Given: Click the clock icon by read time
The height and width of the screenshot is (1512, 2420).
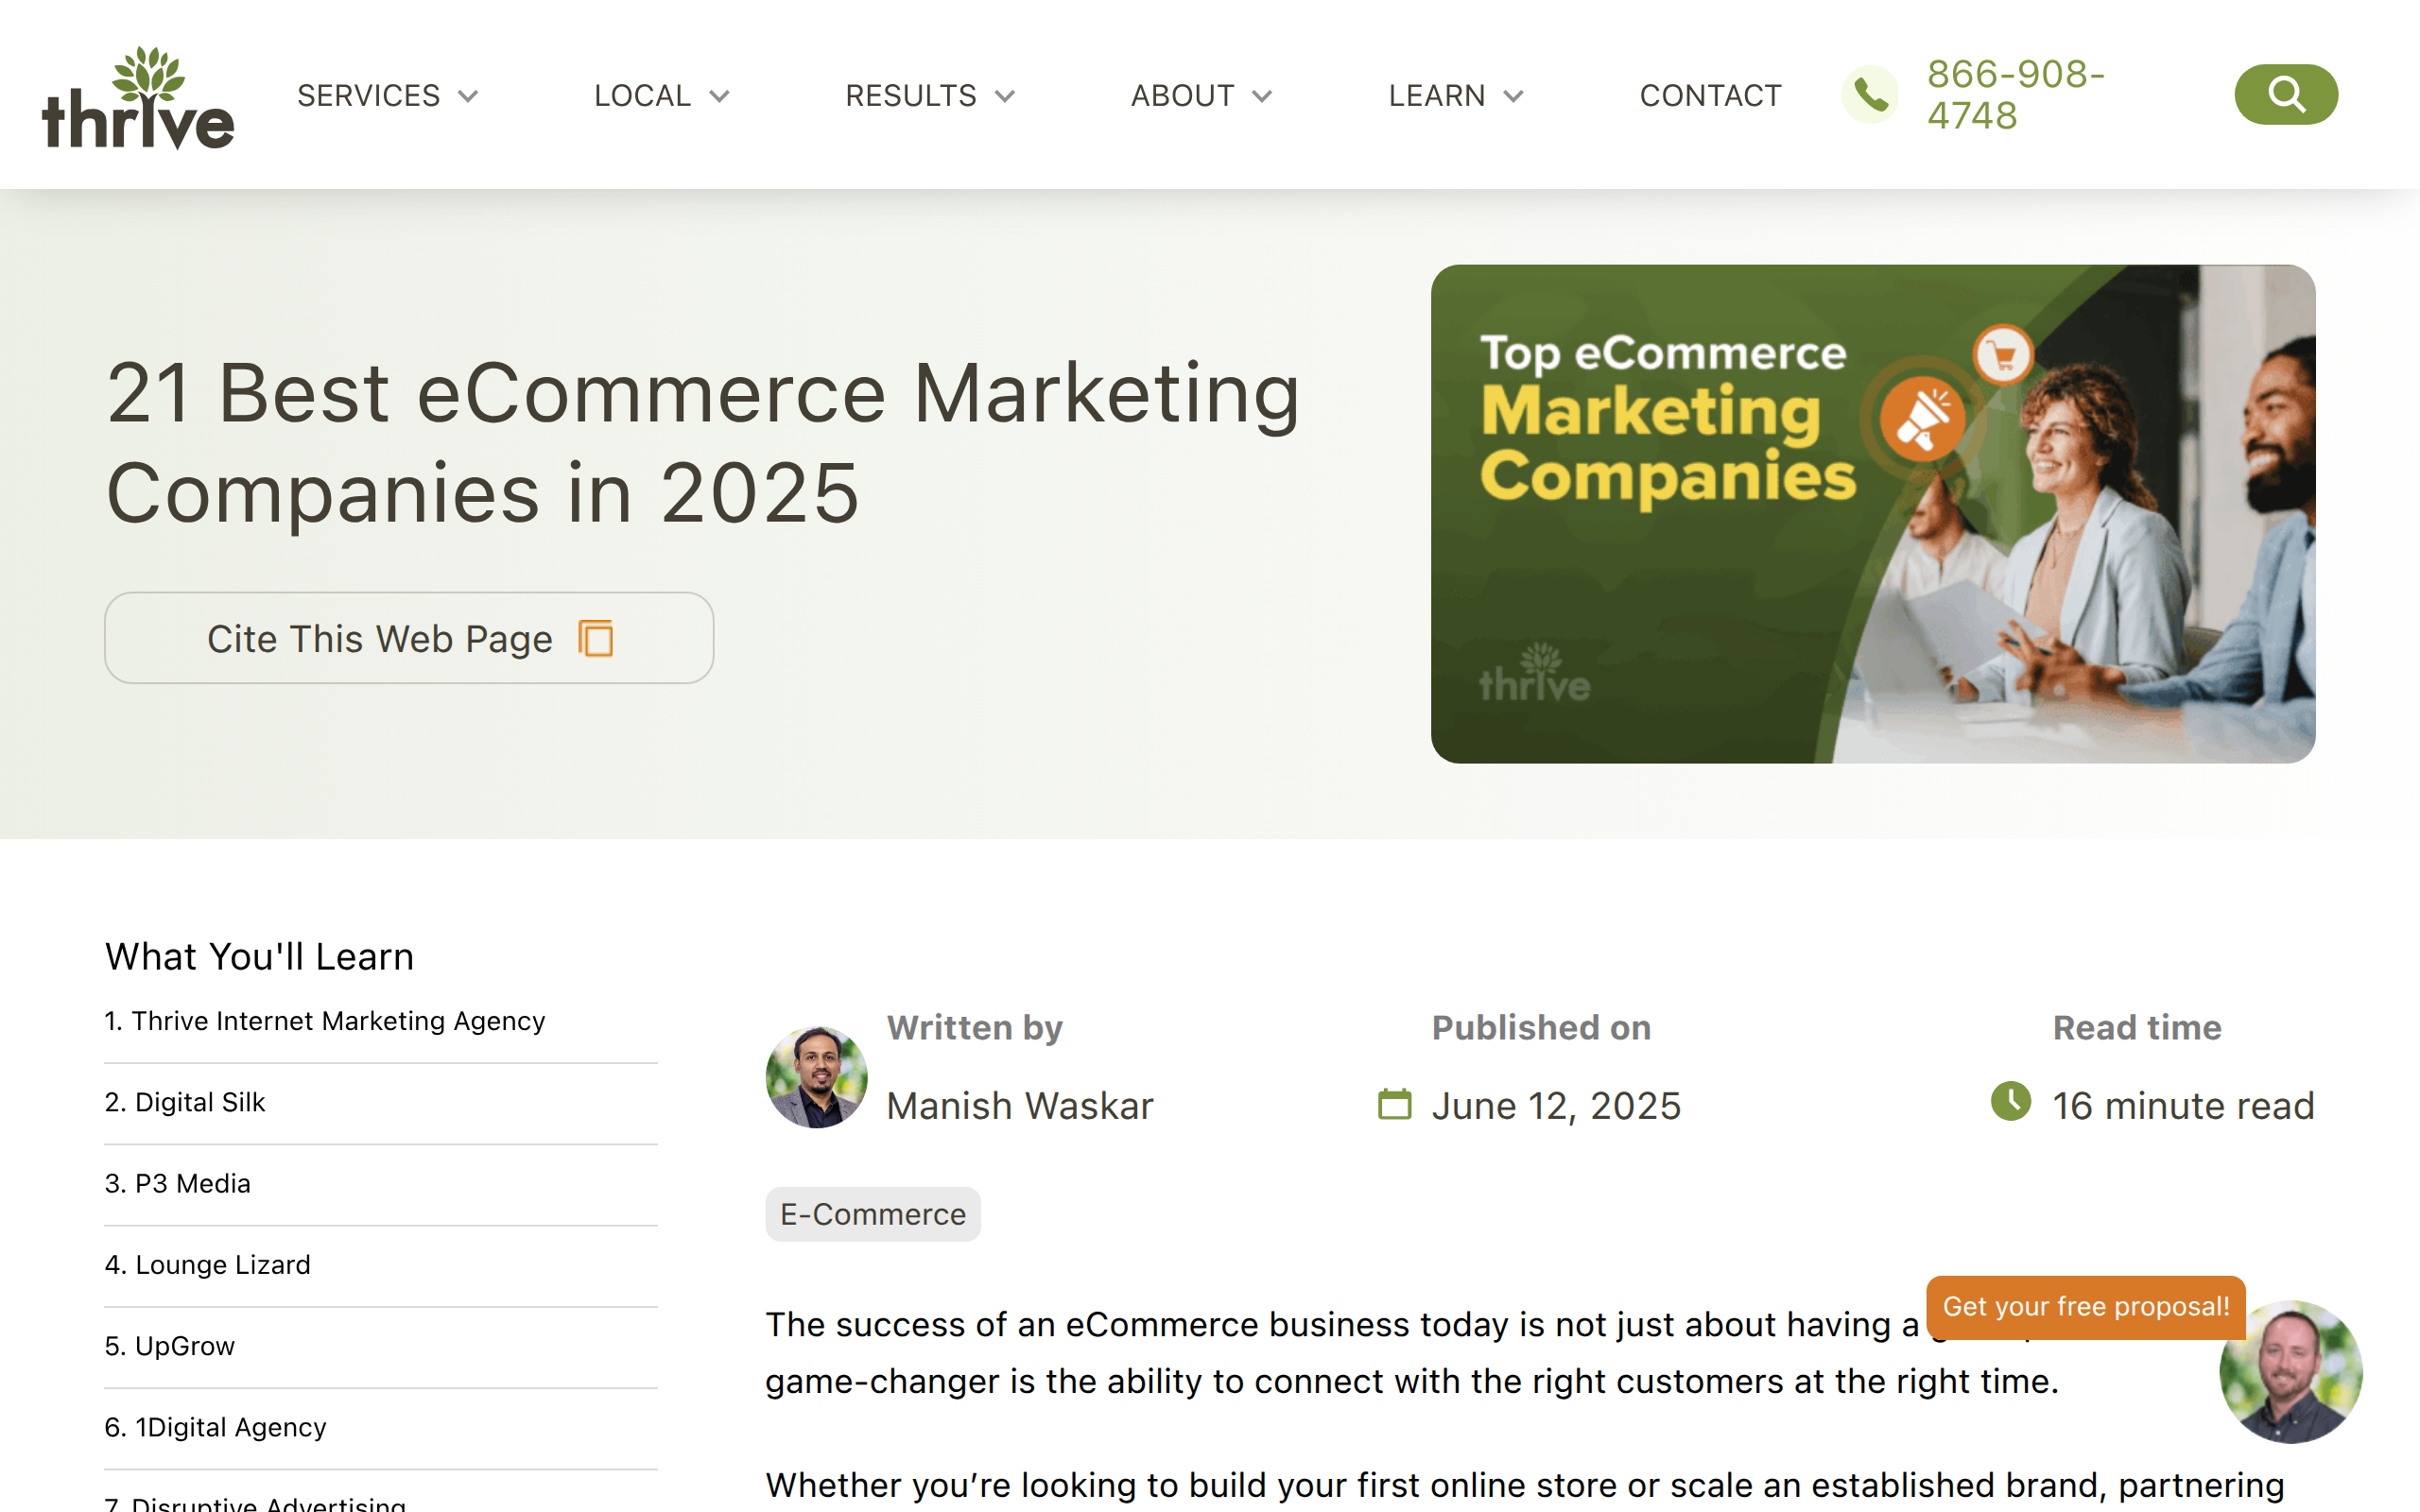Looking at the screenshot, I should coord(2010,1102).
